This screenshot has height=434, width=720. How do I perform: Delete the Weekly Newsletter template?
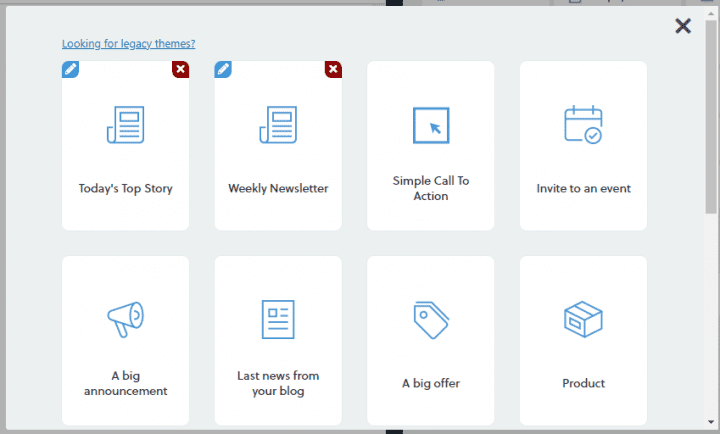pos(333,69)
